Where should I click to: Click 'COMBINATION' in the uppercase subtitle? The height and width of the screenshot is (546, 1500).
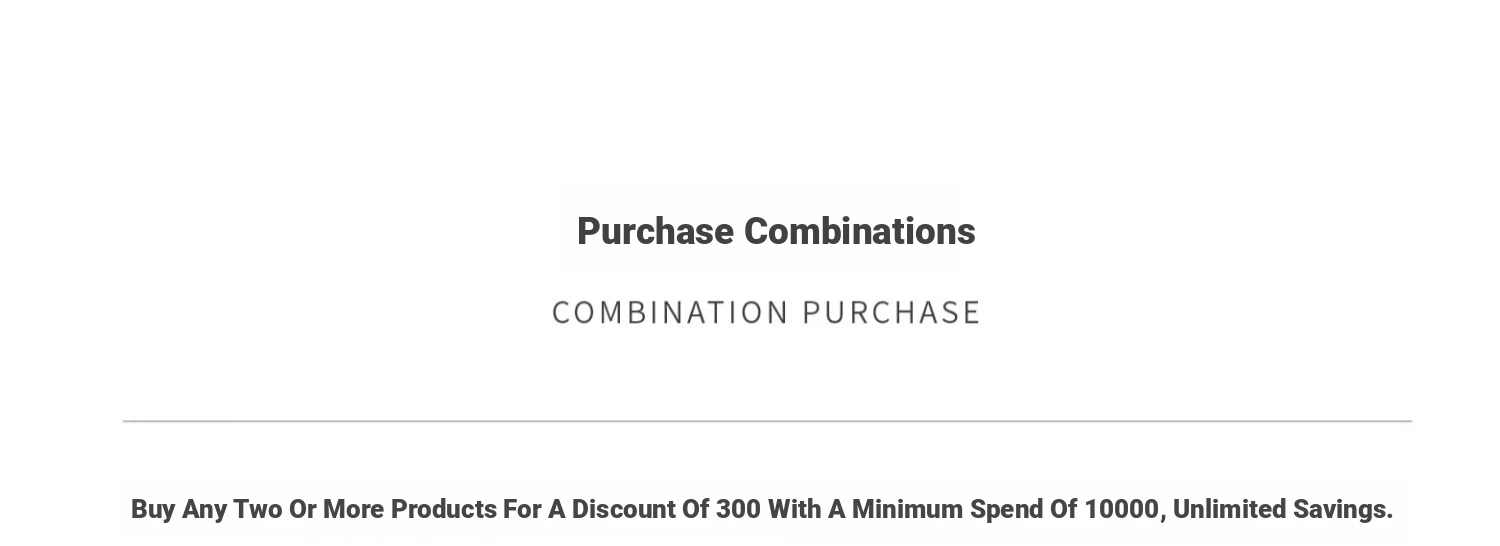671,312
